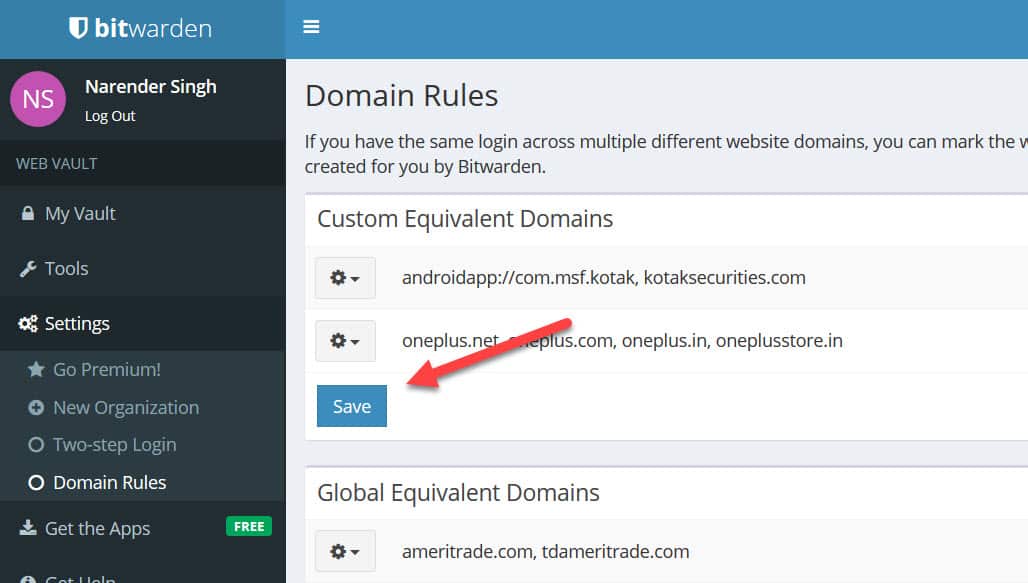Viewport: 1028px width, 583px height.
Task: Toggle the hamburger sidebar menu icon
Action: 311,27
